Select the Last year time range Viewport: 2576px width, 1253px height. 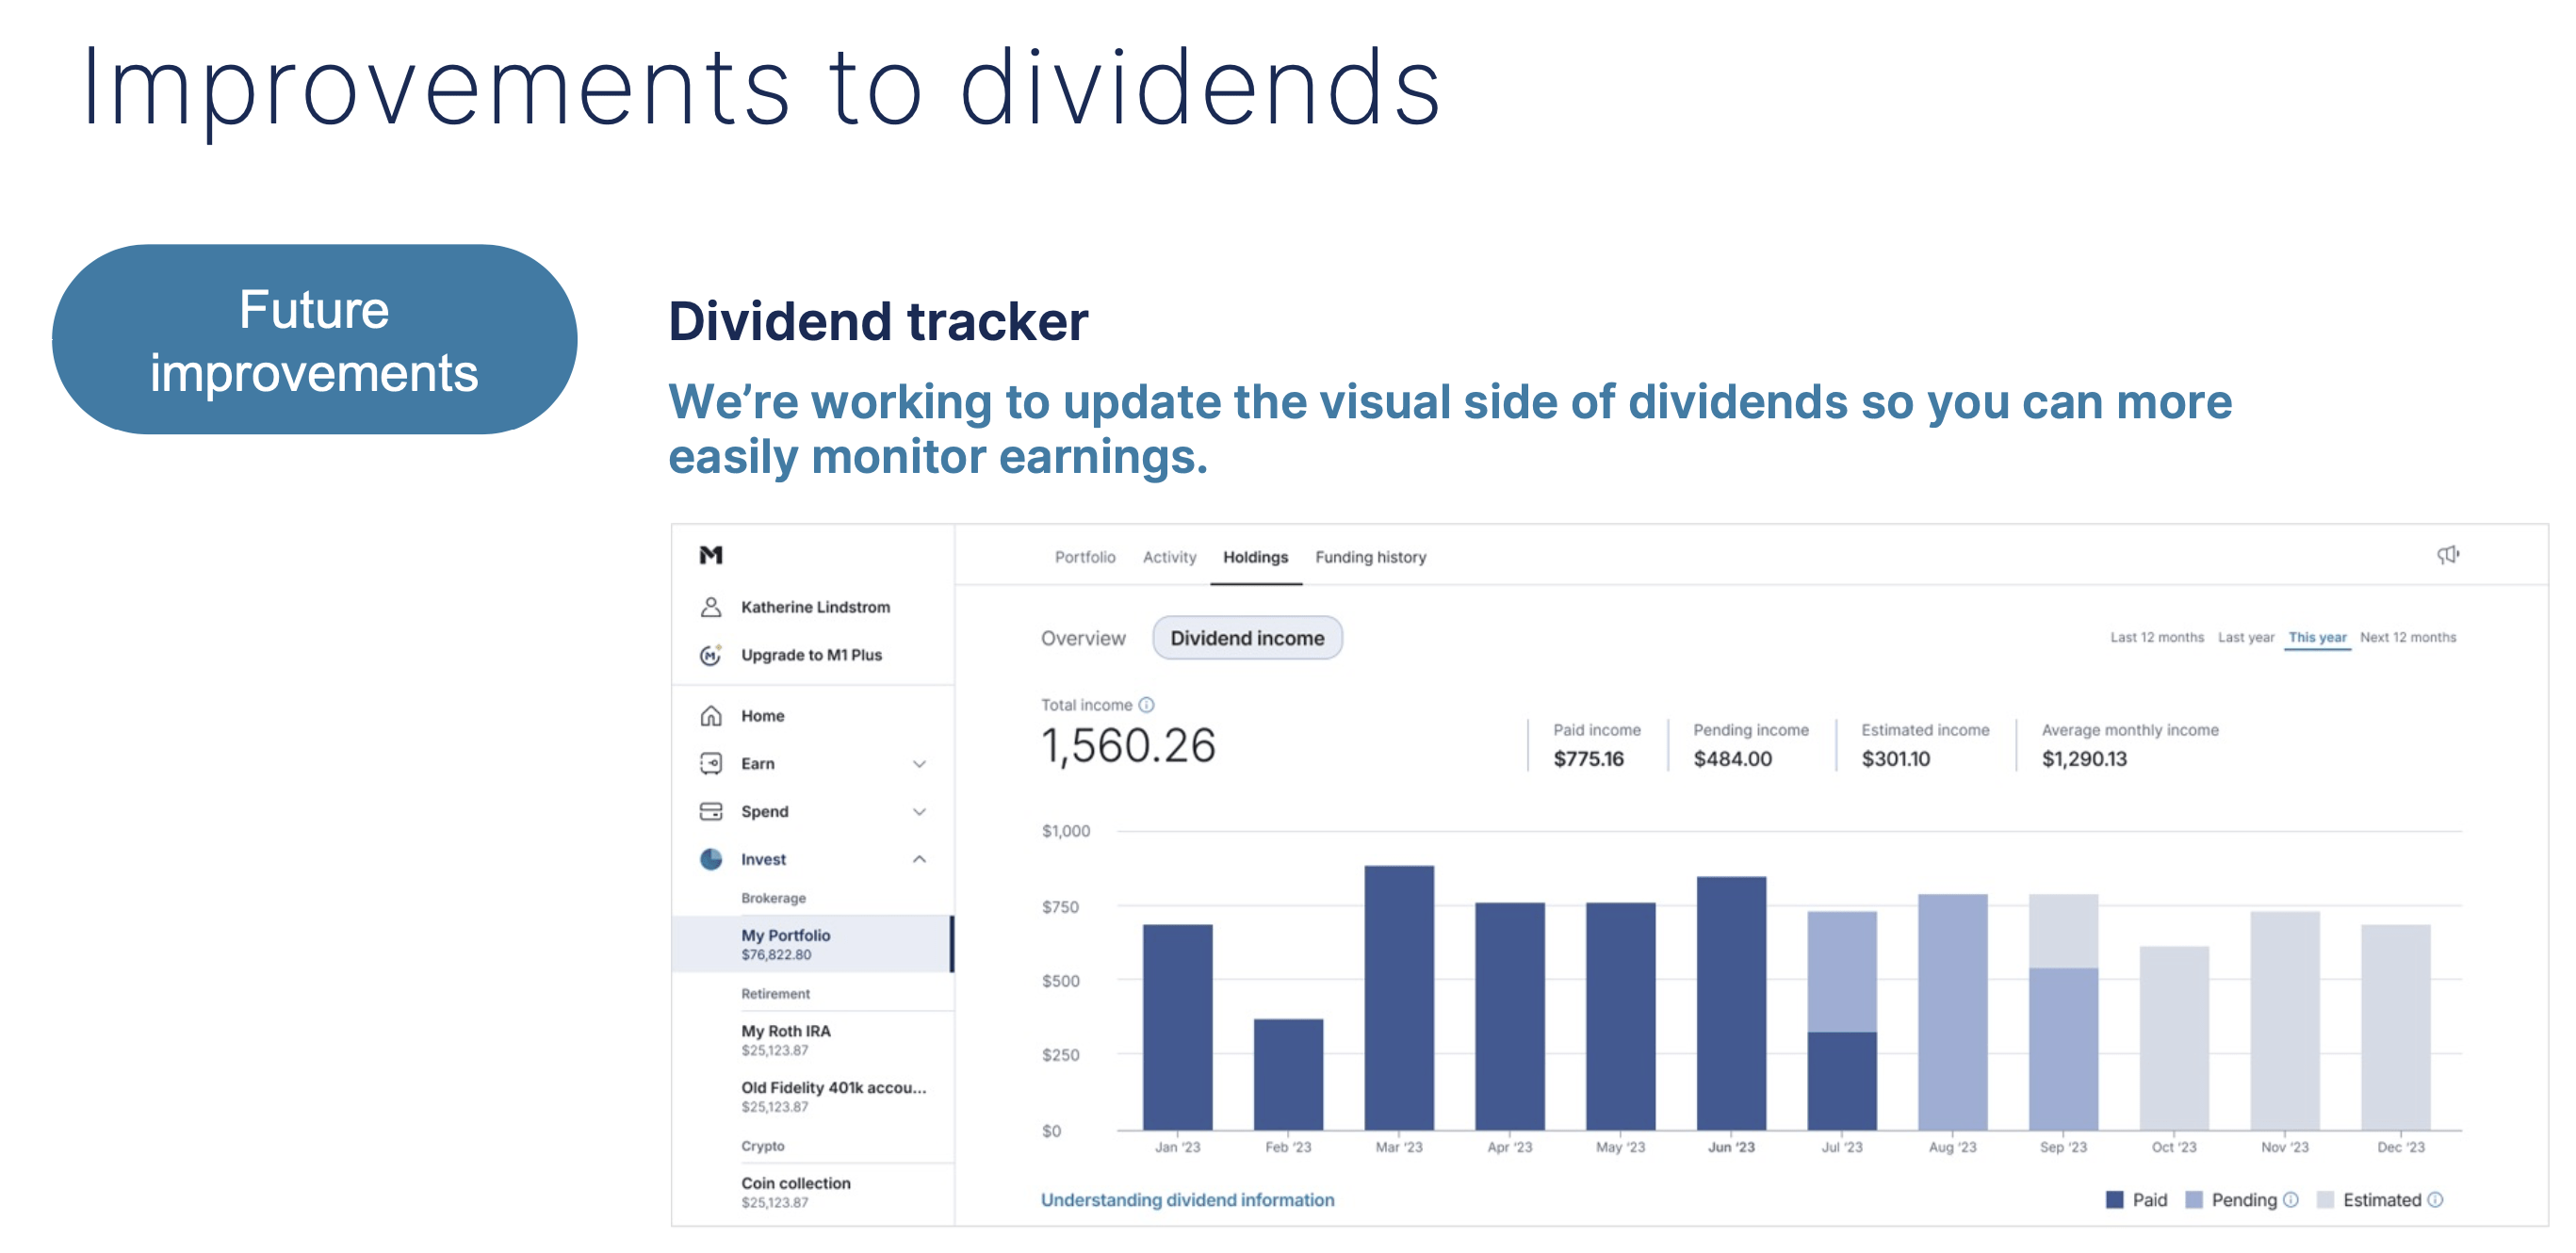click(2248, 637)
